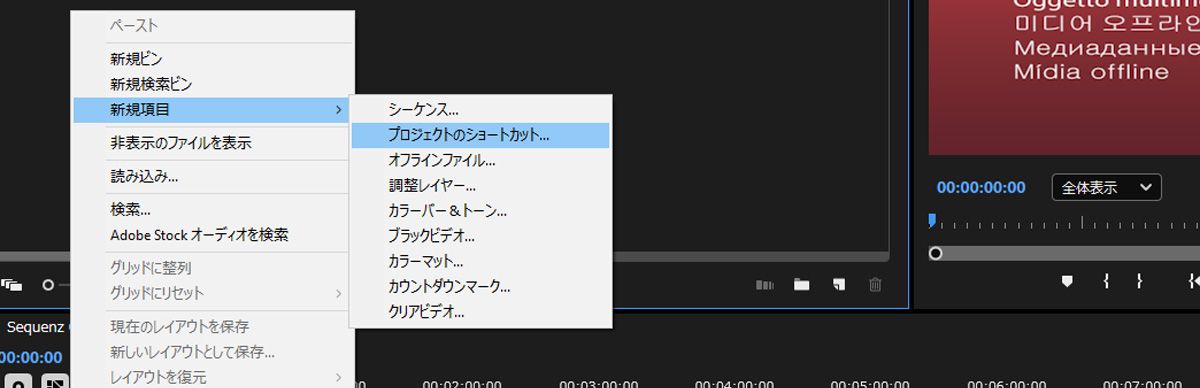Switch to freeform view icon
The height and width of the screenshot is (388, 1200).
point(12,285)
